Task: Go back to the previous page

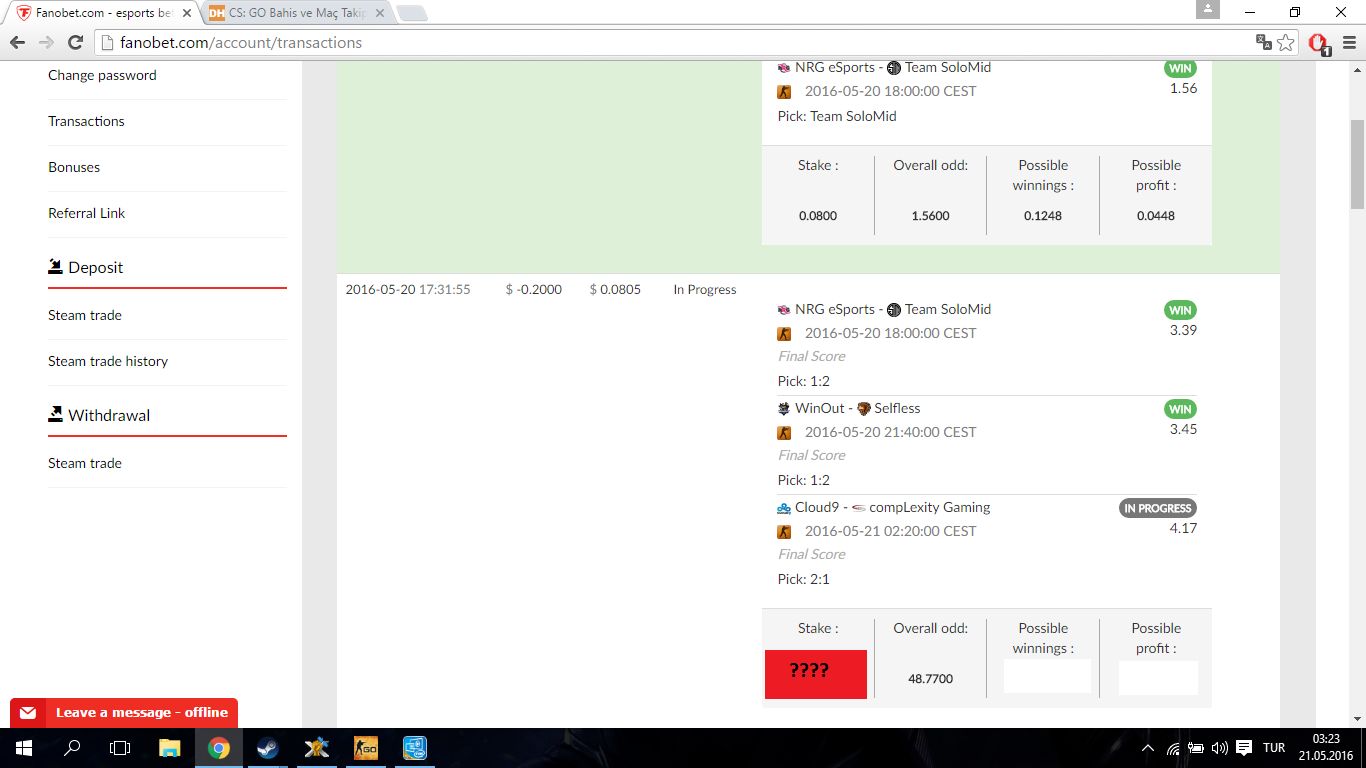Action: [17, 43]
